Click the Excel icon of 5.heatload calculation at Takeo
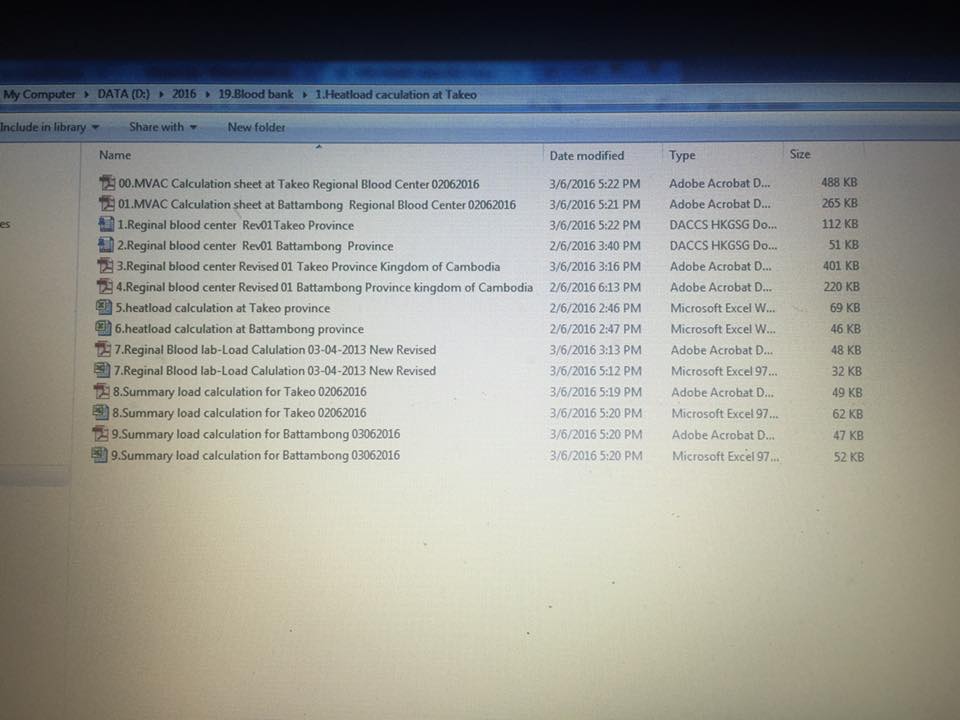The height and width of the screenshot is (720, 960). [x=104, y=307]
